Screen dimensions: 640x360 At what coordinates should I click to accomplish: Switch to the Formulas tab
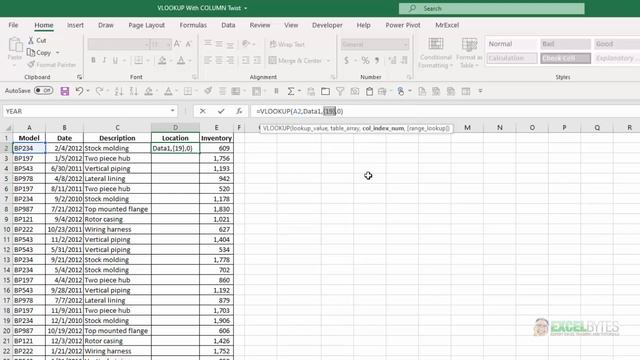click(193, 25)
